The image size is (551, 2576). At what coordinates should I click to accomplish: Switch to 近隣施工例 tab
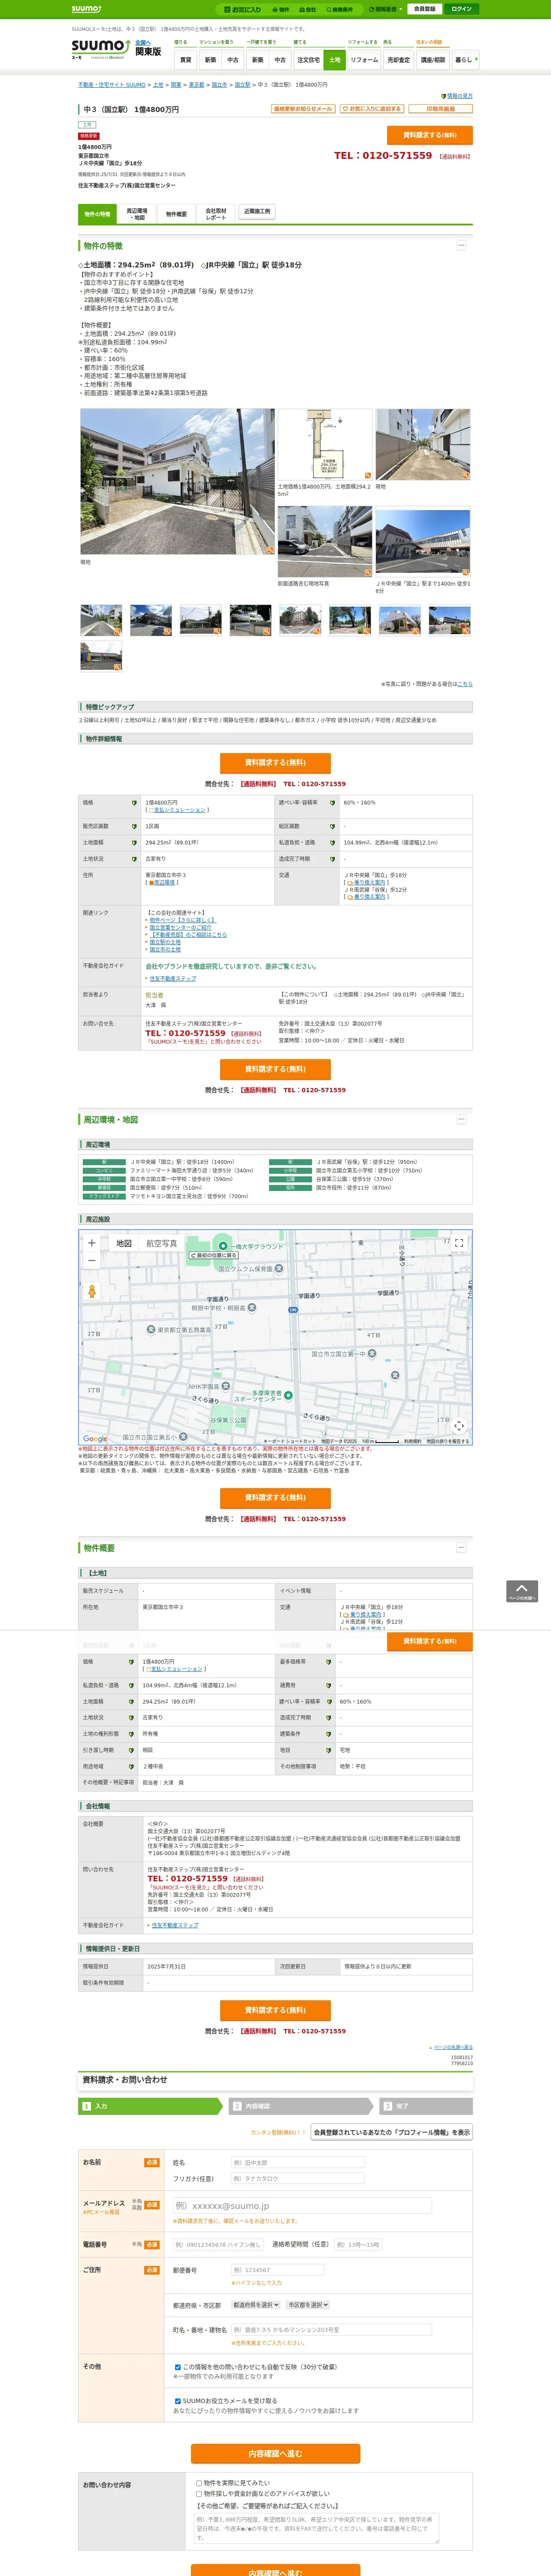coord(256,212)
